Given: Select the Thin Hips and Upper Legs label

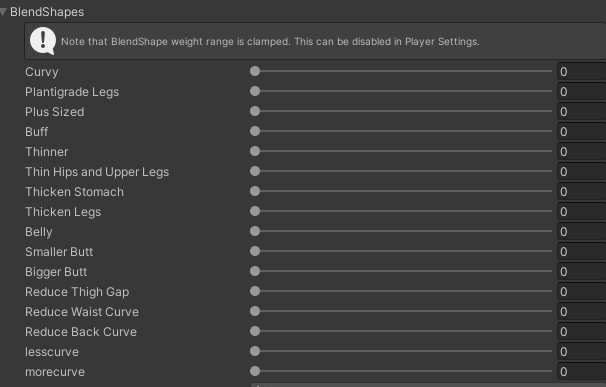Looking at the screenshot, I should (97, 172).
